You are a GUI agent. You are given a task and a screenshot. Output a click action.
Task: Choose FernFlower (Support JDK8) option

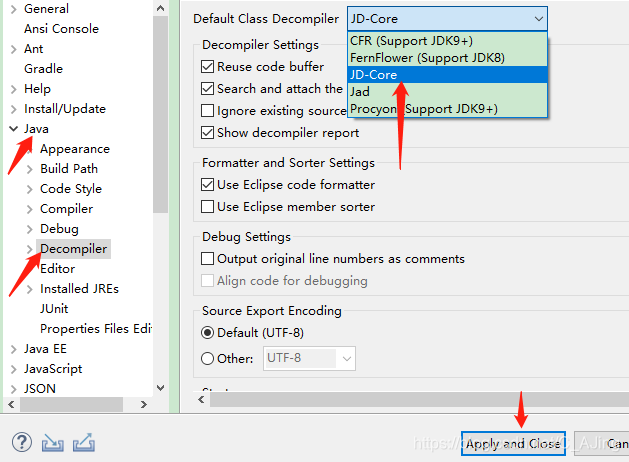pyautogui.click(x=447, y=58)
